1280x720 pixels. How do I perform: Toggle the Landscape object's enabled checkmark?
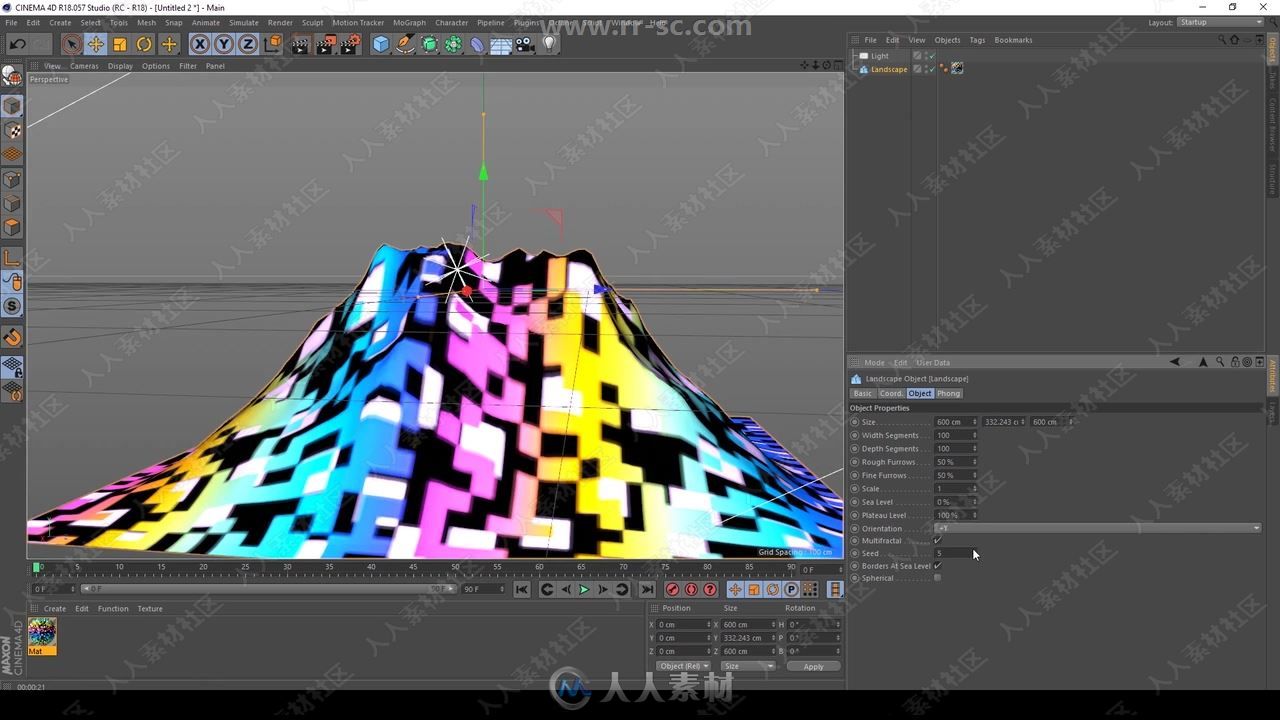tap(932, 69)
